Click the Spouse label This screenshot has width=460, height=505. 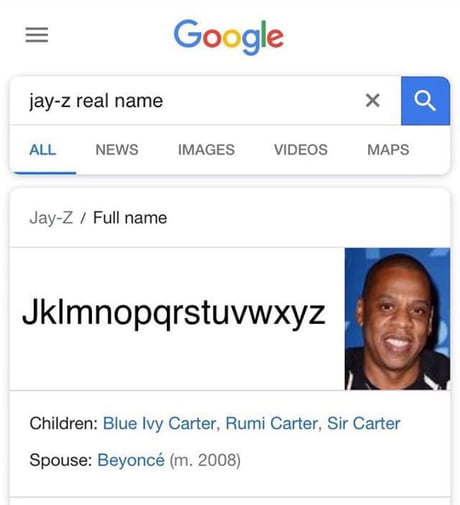[61, 460]
